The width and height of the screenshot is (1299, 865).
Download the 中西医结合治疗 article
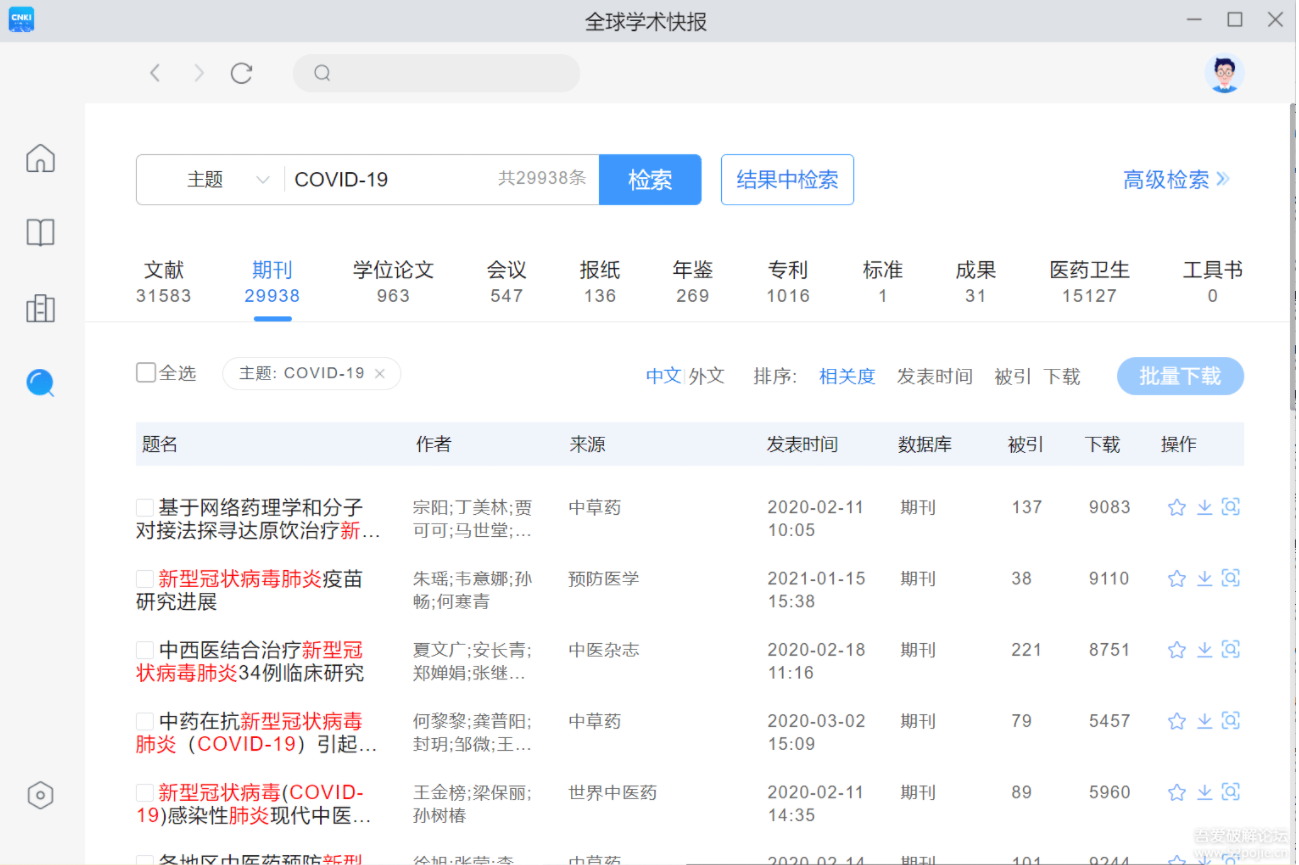[1204, 649]
